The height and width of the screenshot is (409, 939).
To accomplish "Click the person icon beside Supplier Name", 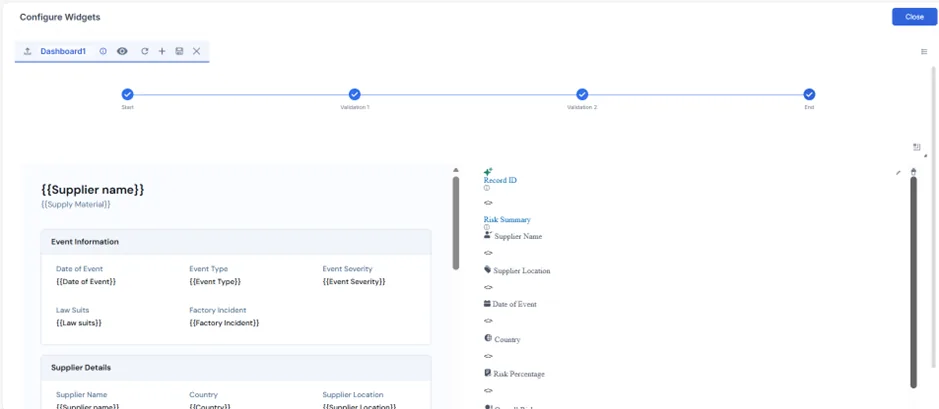I will 487,235.
